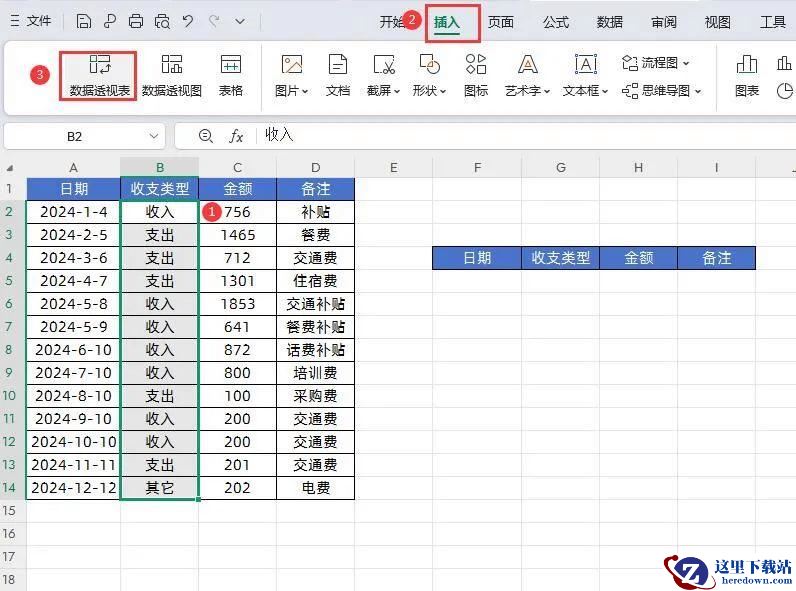Image resolution: width=796 pixels, height=591 pixels.
Task: Select column D header
Action: 316,168
